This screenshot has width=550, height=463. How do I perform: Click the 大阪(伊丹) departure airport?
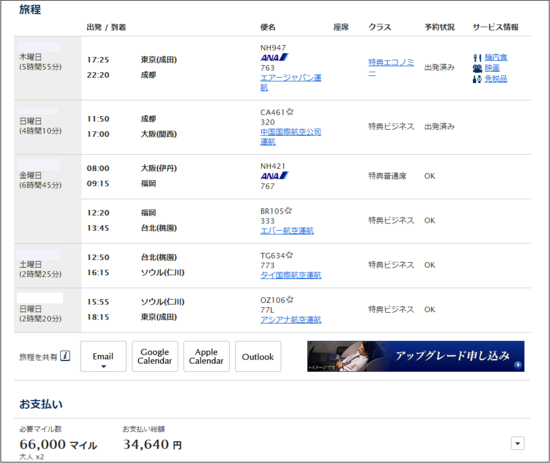(159, 168)
